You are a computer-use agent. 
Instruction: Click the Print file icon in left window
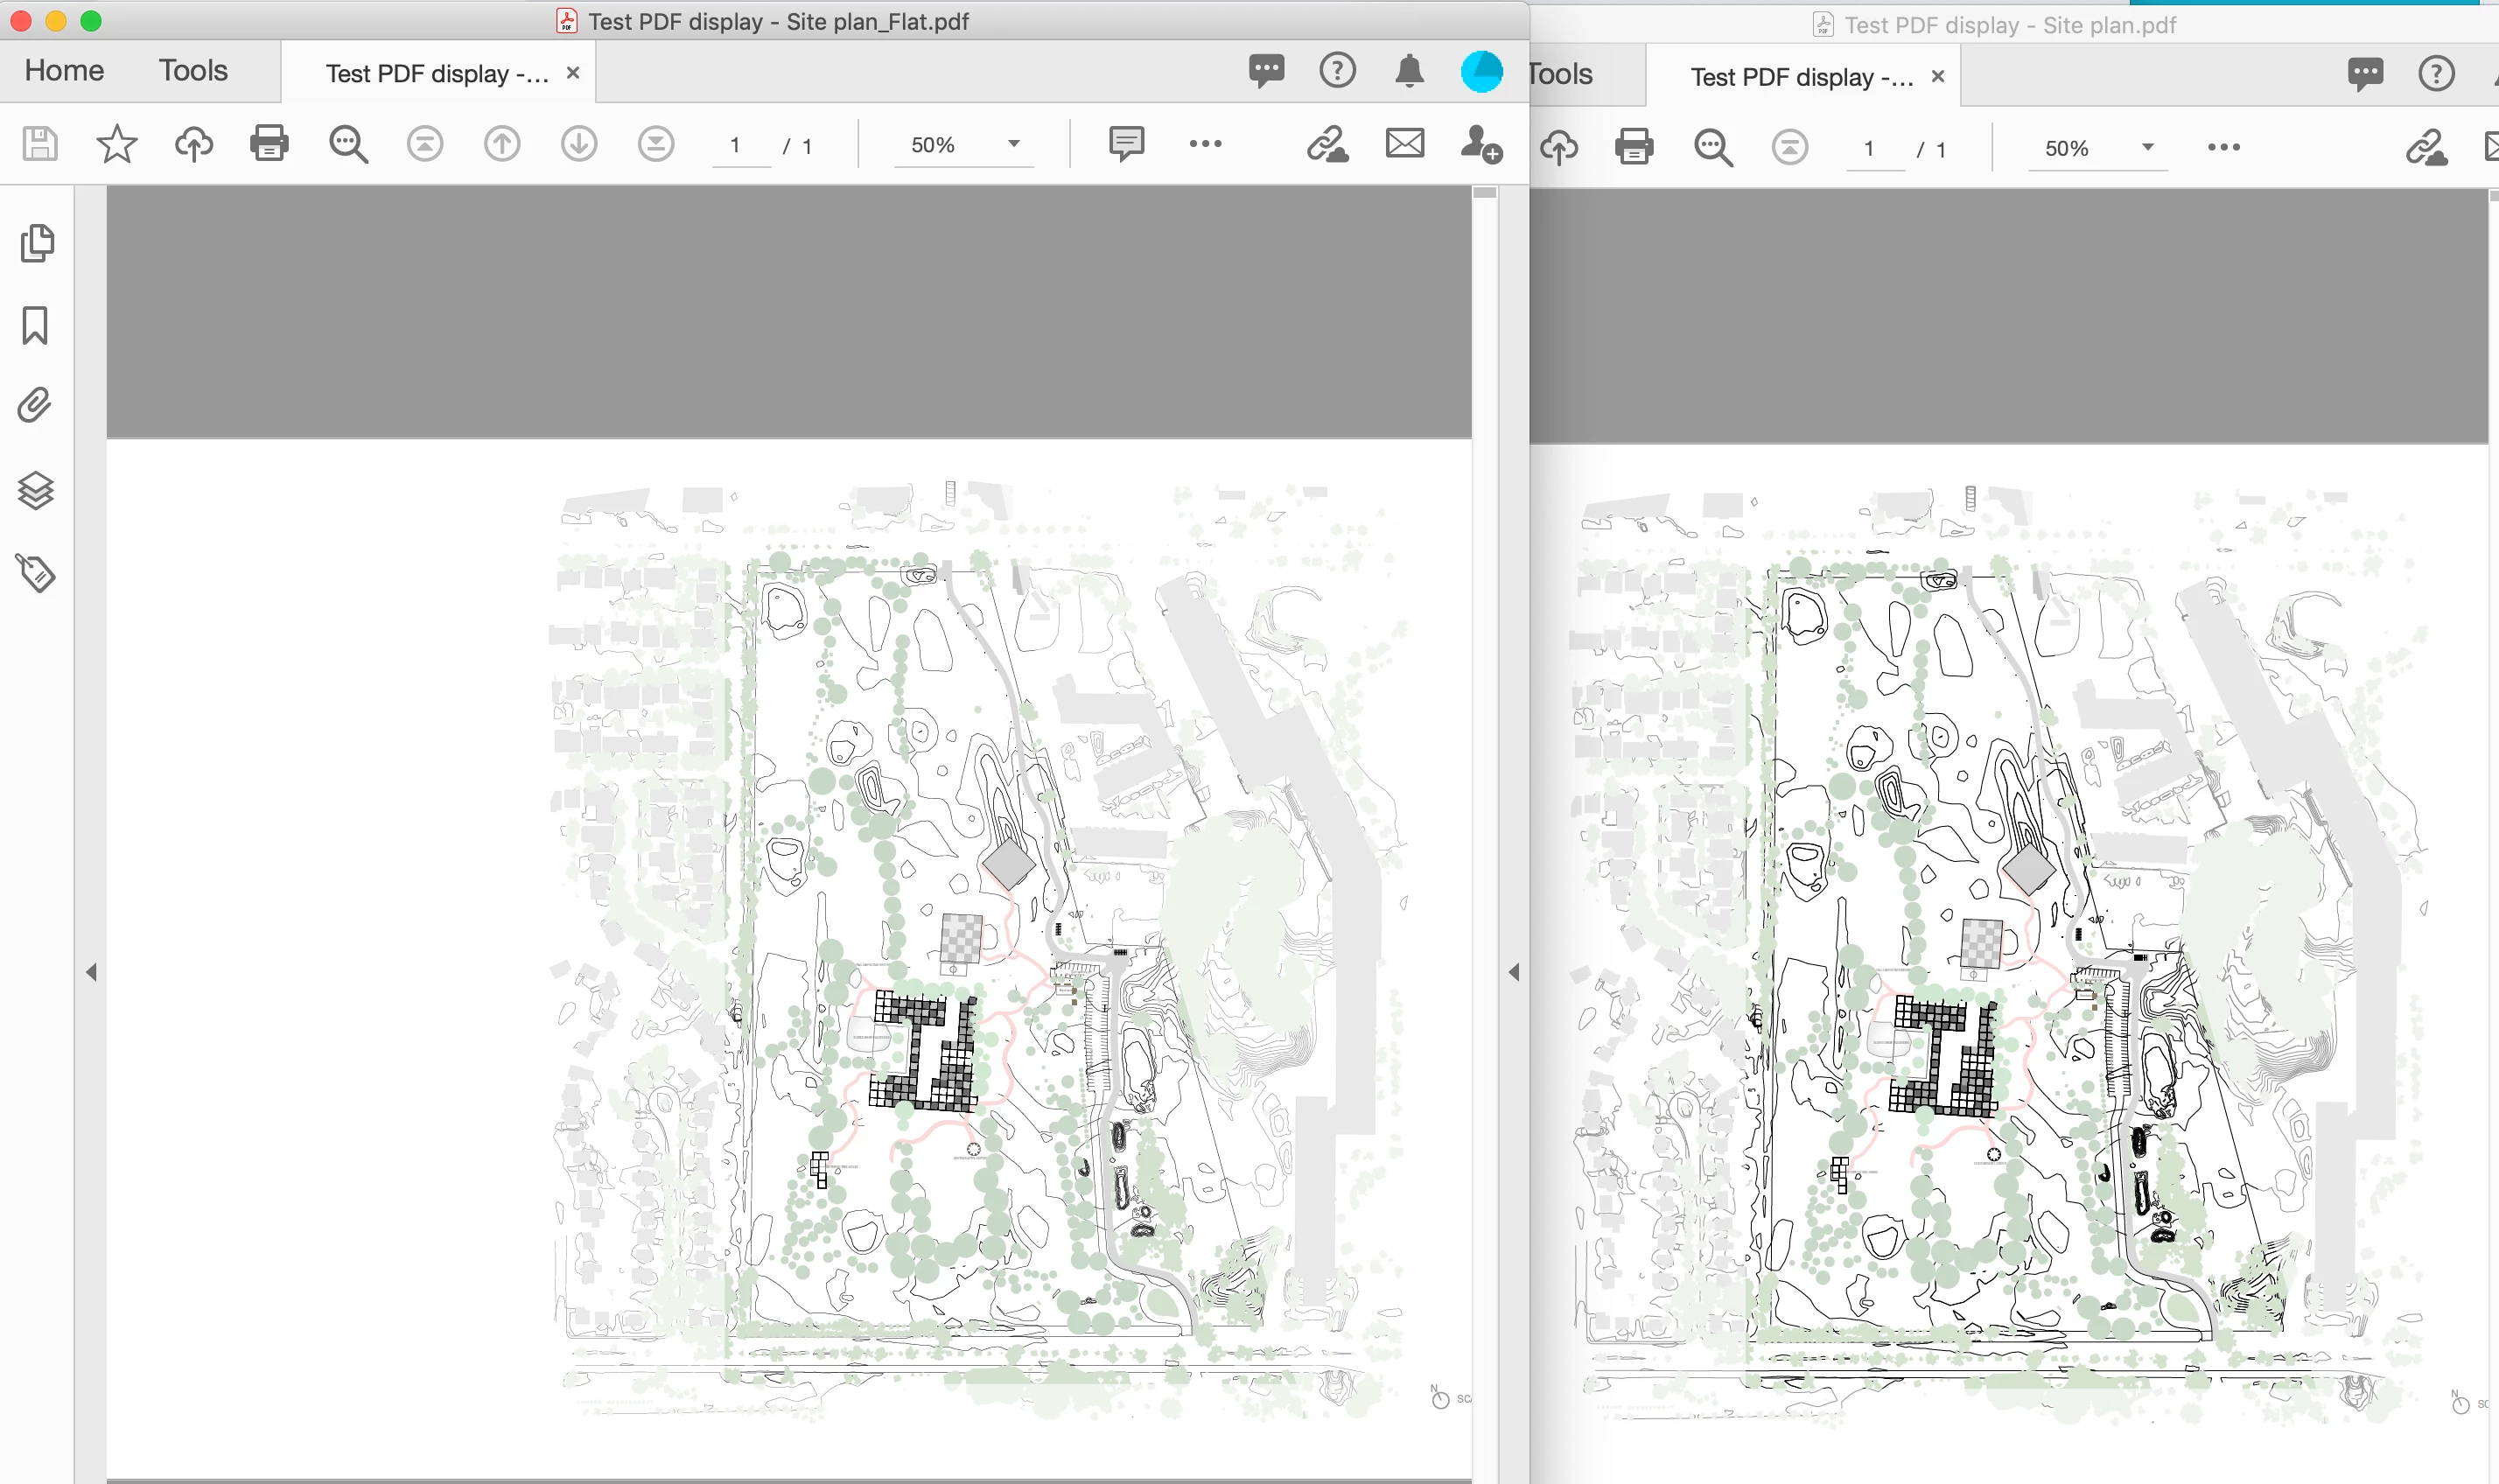(x=269, y=144)
